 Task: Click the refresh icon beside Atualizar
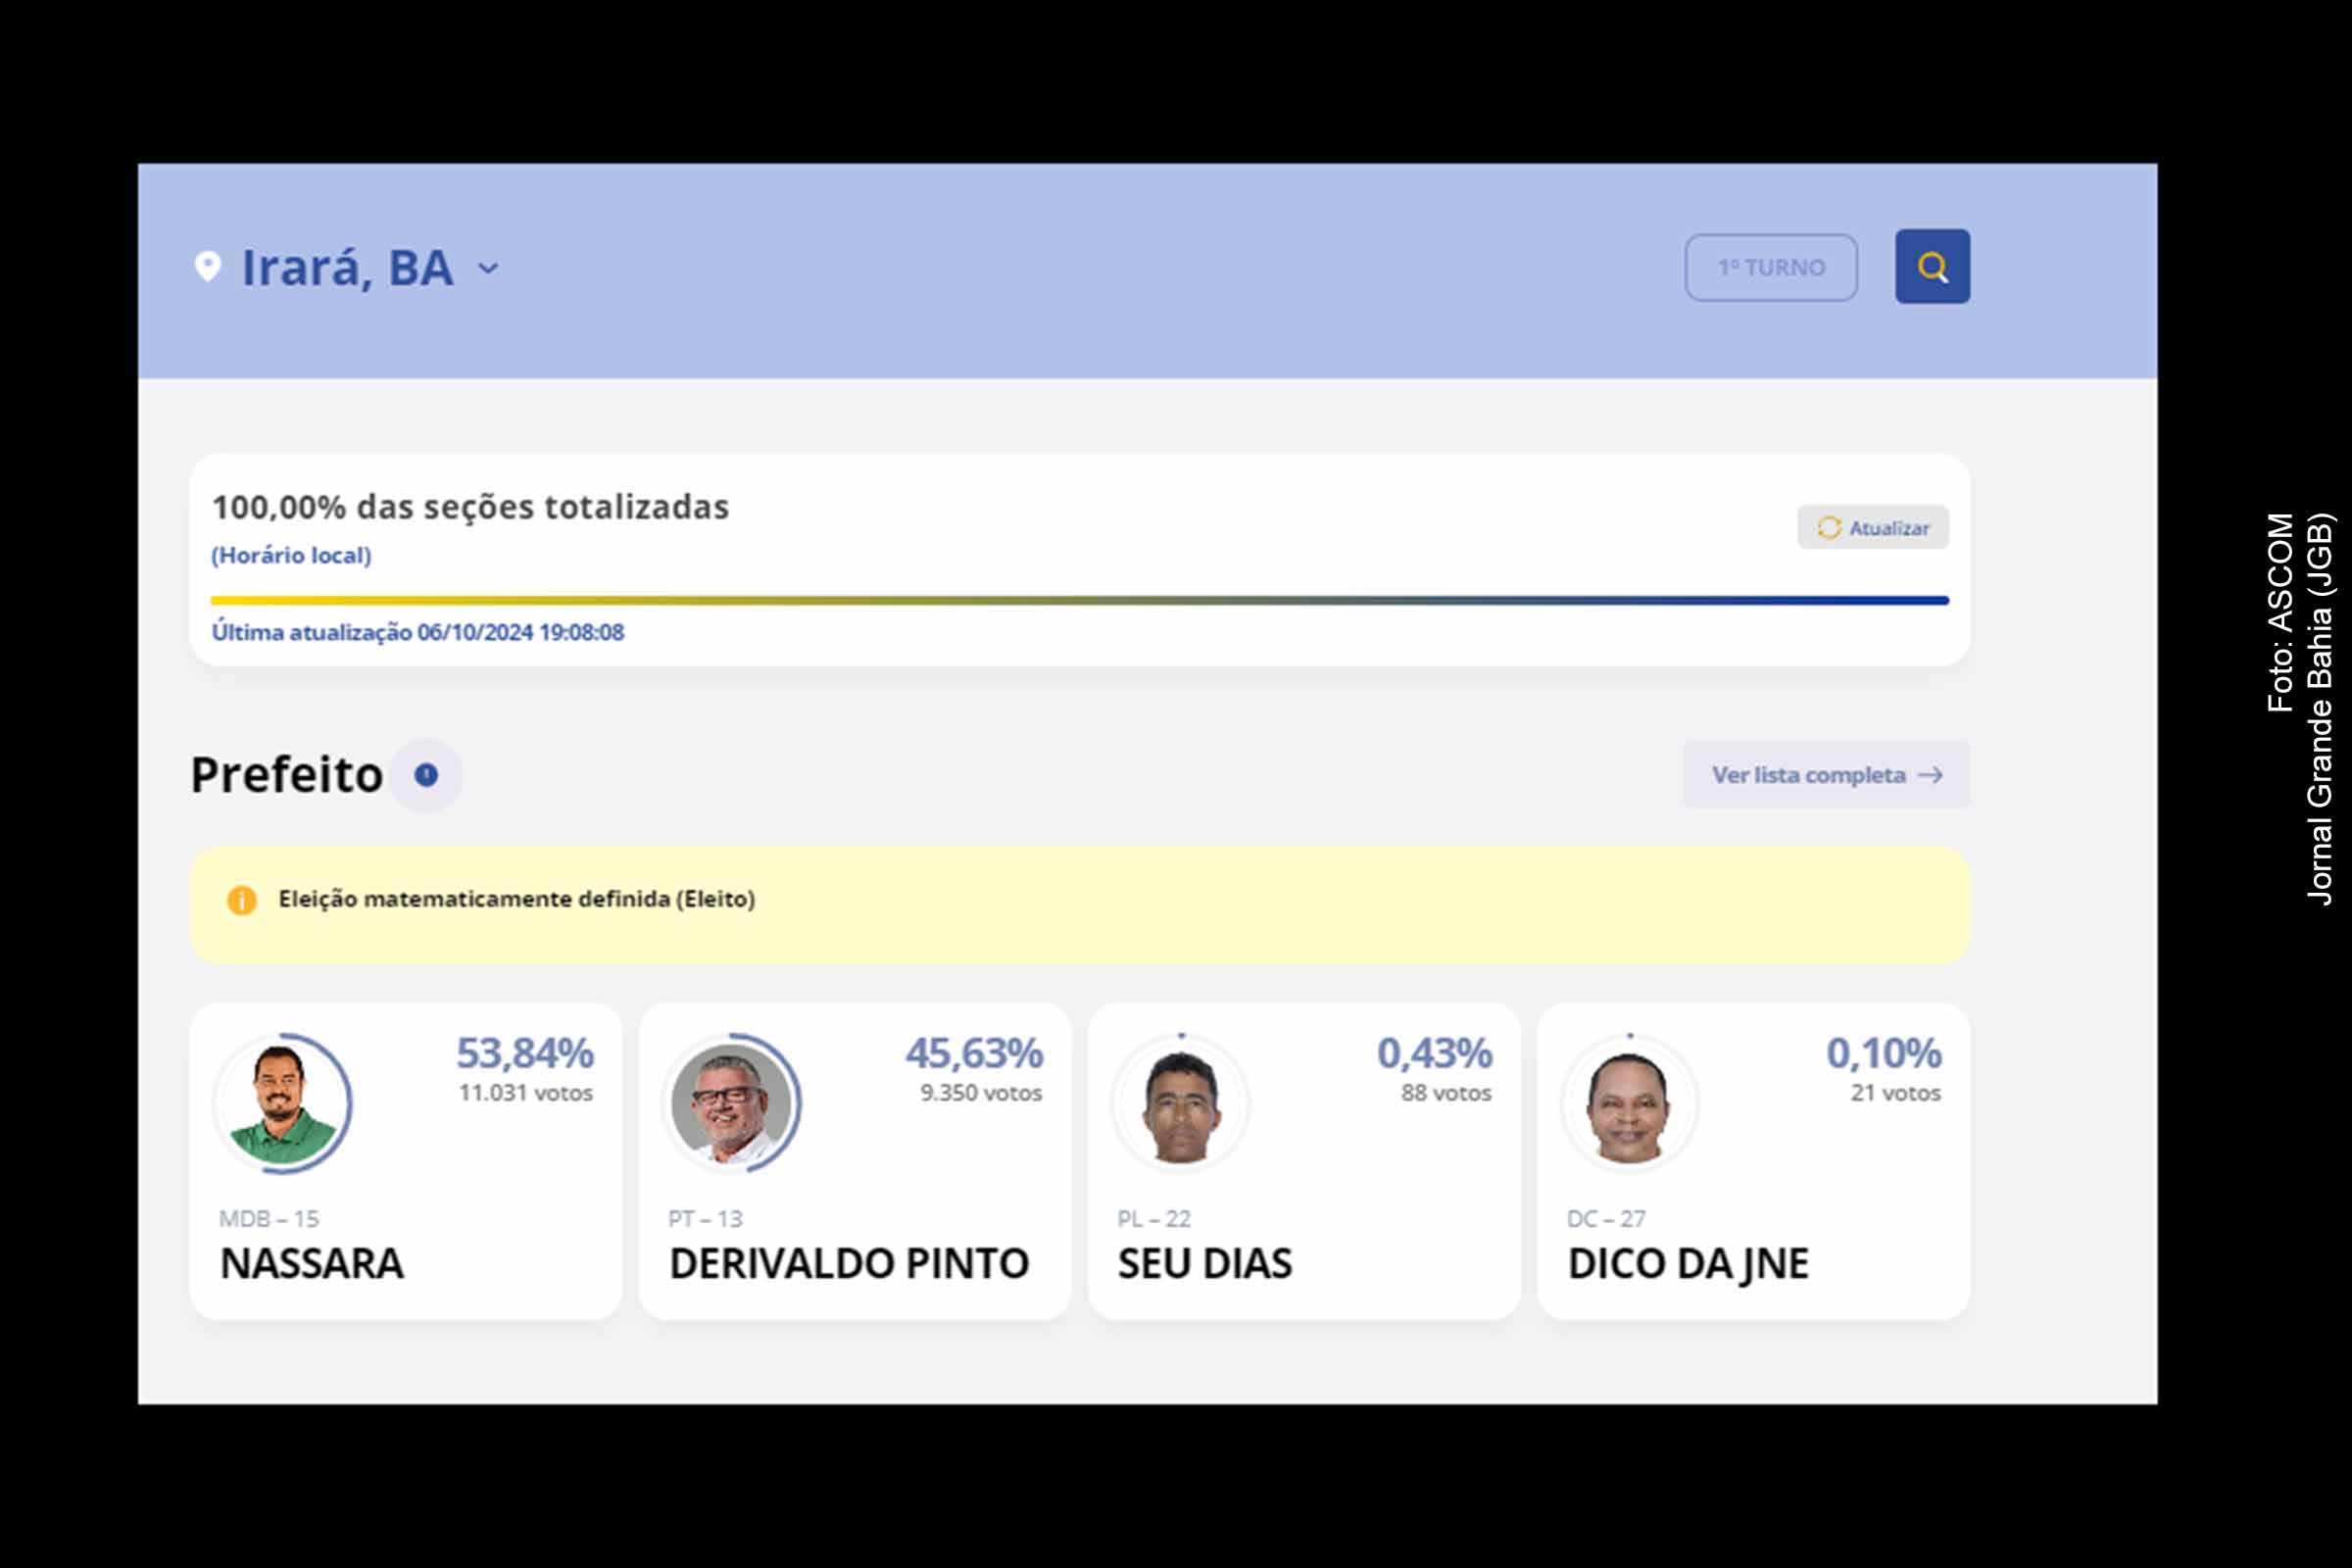coord(1831,527)
